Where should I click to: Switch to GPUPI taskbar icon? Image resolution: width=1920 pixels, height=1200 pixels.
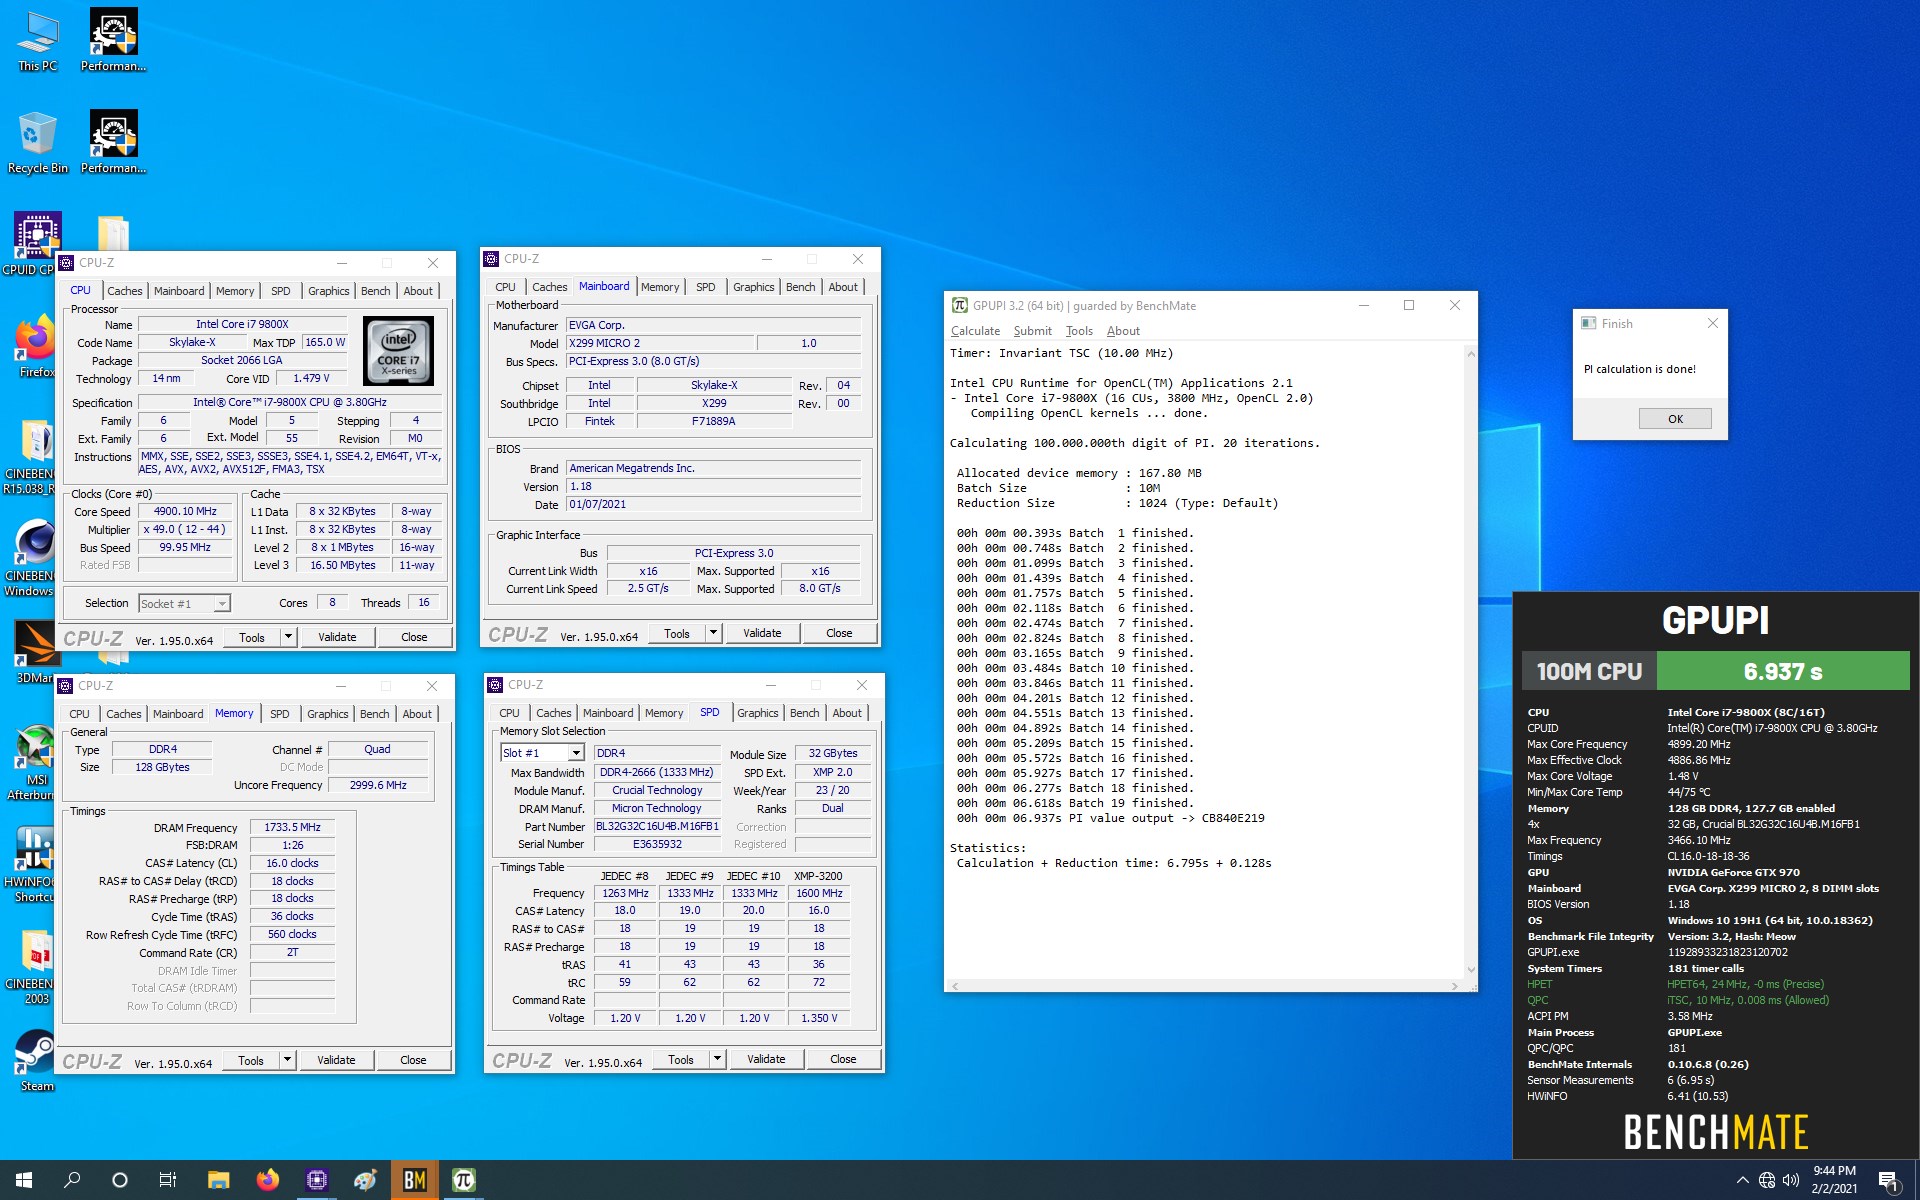pos(463,1180)
